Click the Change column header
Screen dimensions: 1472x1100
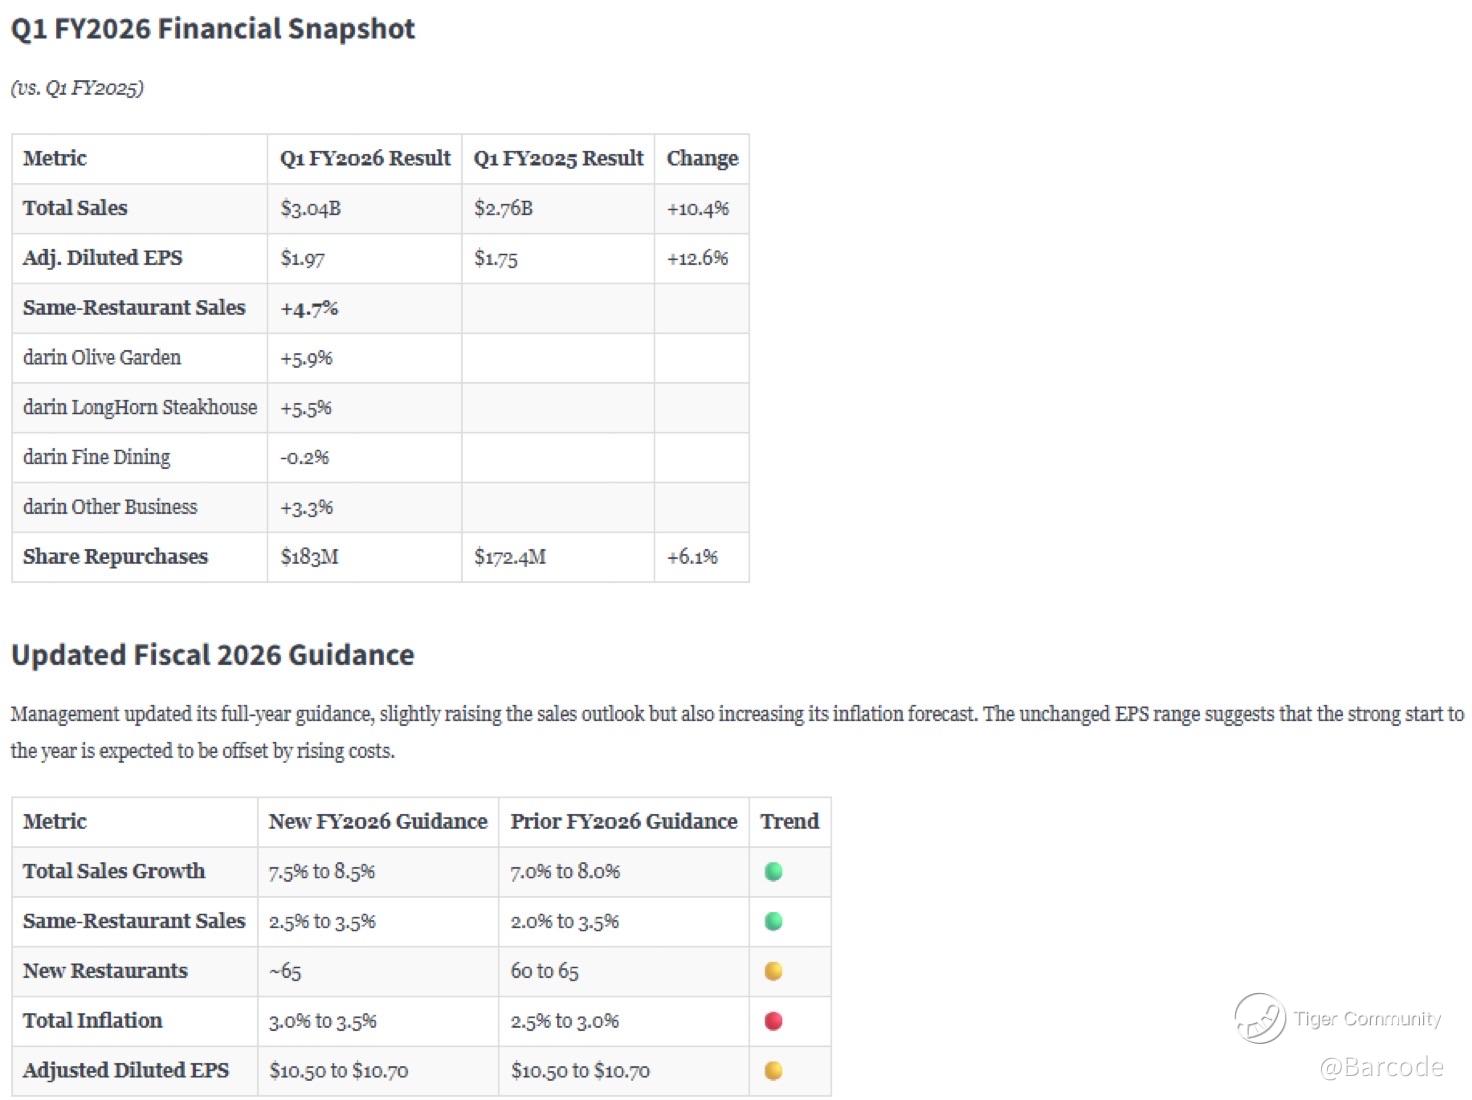tap(702, 158)
